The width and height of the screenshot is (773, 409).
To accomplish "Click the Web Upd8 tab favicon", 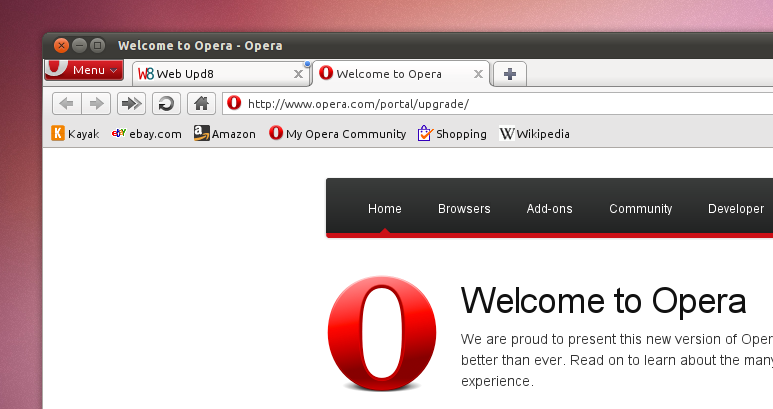I will (x=146, y=74).
